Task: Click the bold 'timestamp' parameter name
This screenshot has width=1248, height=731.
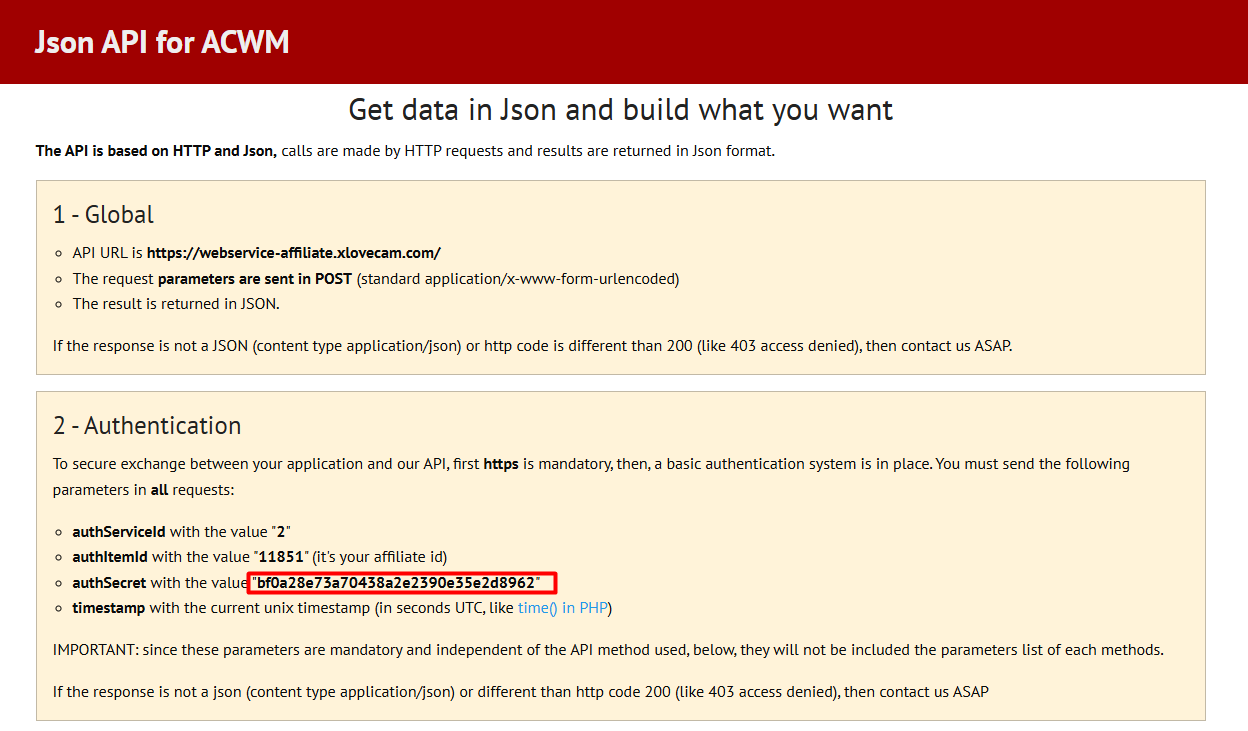Action: 108,608
